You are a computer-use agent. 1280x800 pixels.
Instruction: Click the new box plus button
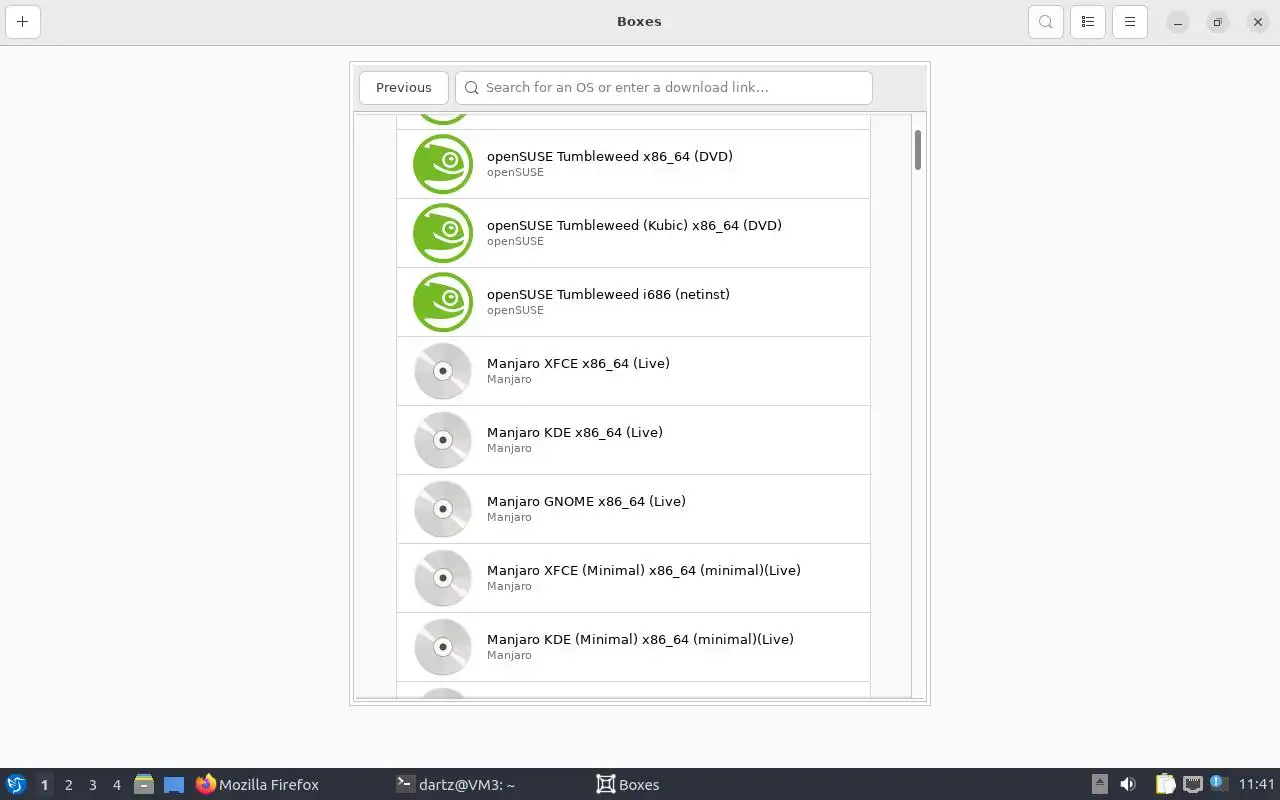click(22, 22)
